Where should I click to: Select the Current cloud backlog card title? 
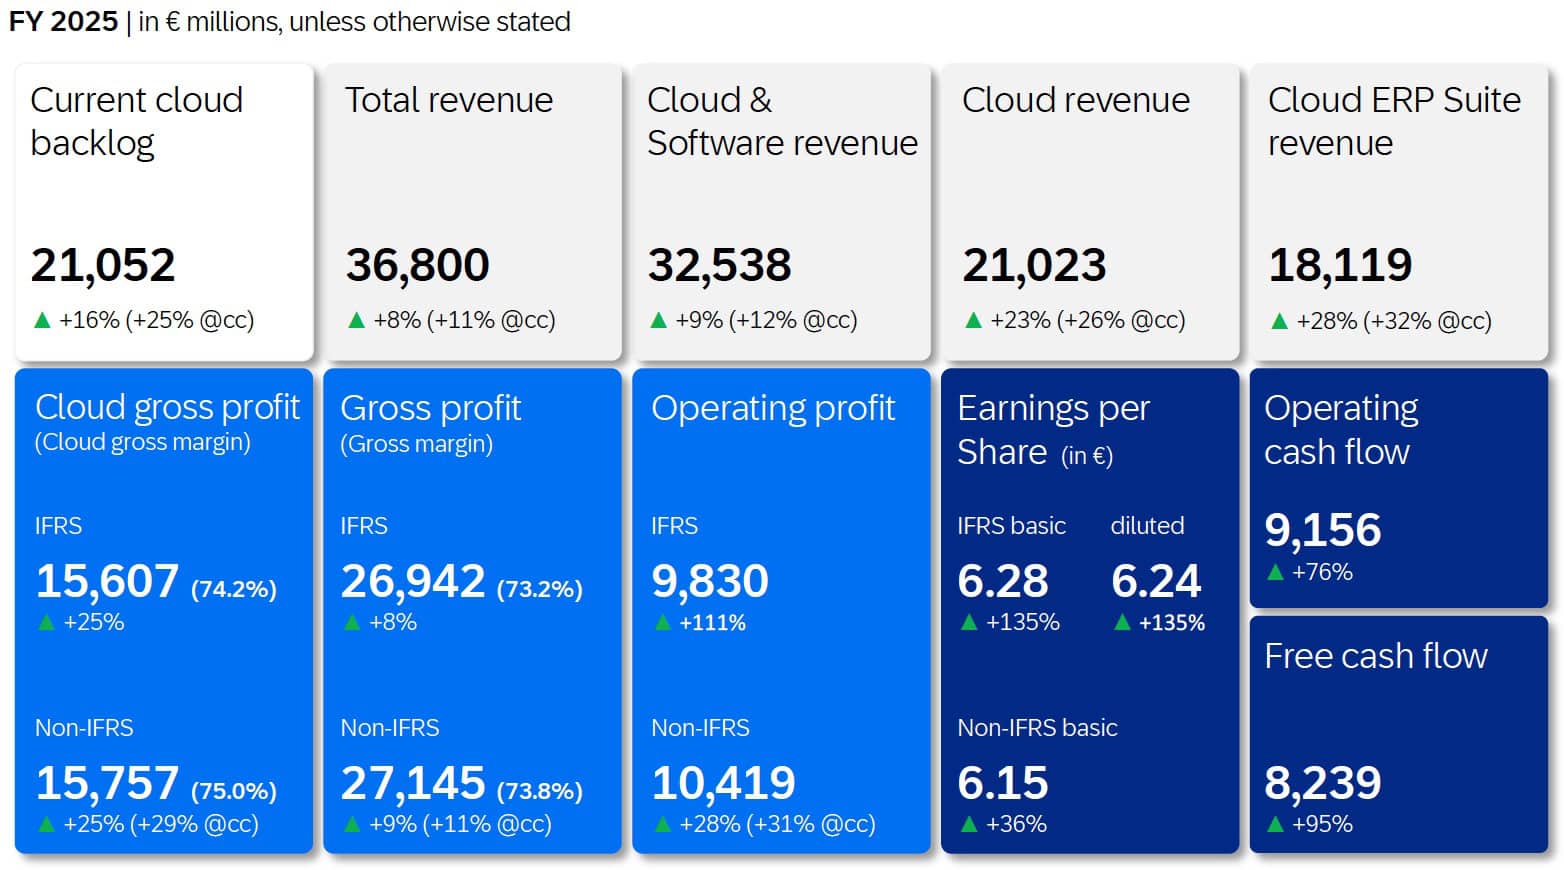click(136, 121)
